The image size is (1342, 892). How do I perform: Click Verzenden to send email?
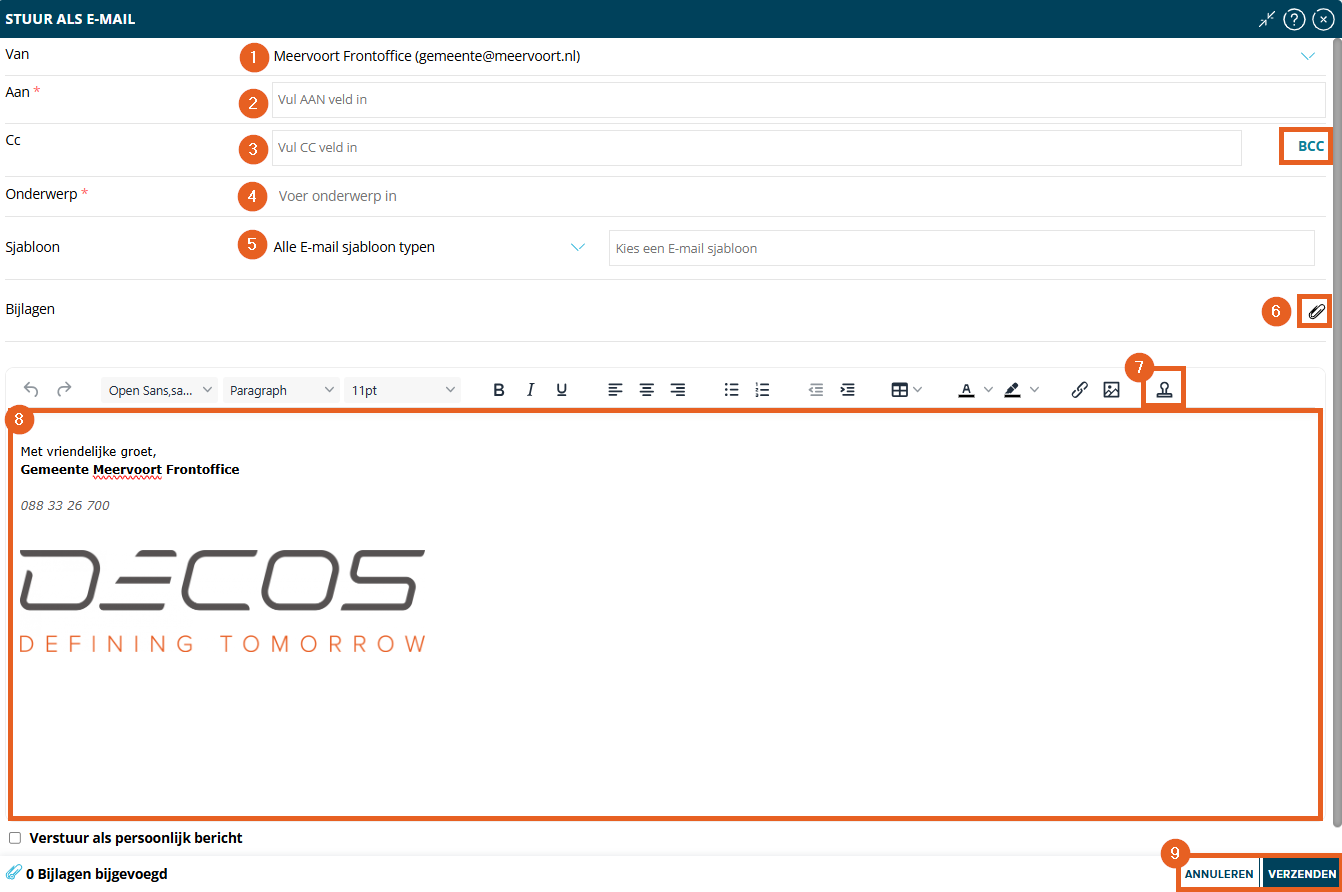point(1301,874)
